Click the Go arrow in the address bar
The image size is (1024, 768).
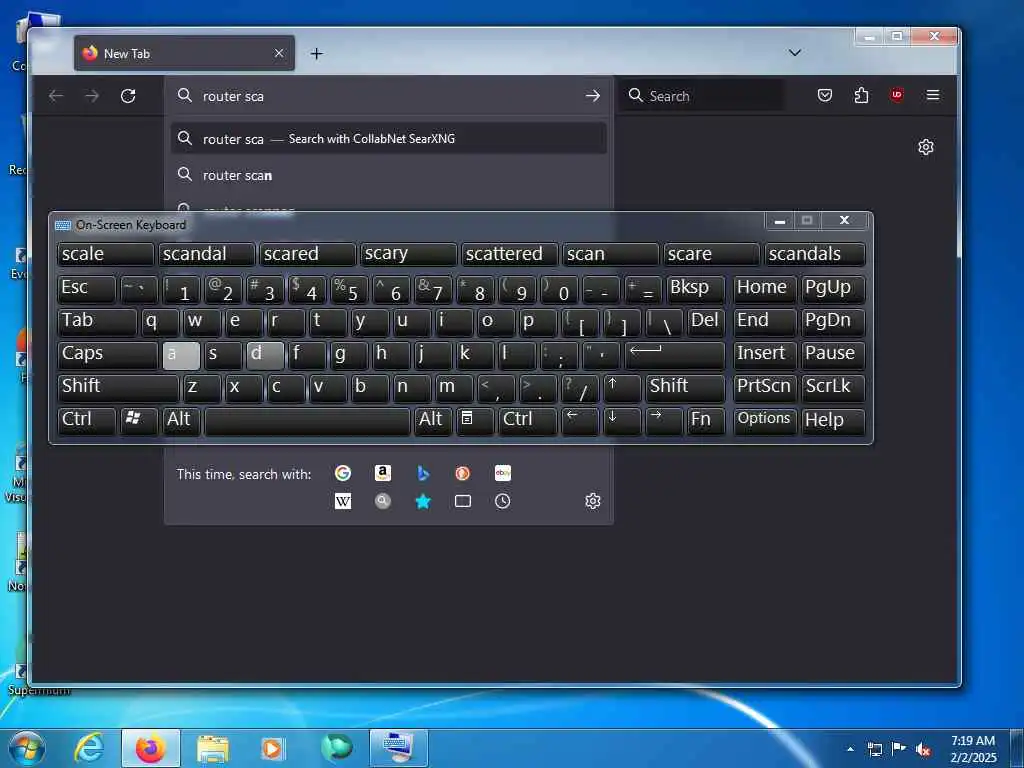coord(592,96)
